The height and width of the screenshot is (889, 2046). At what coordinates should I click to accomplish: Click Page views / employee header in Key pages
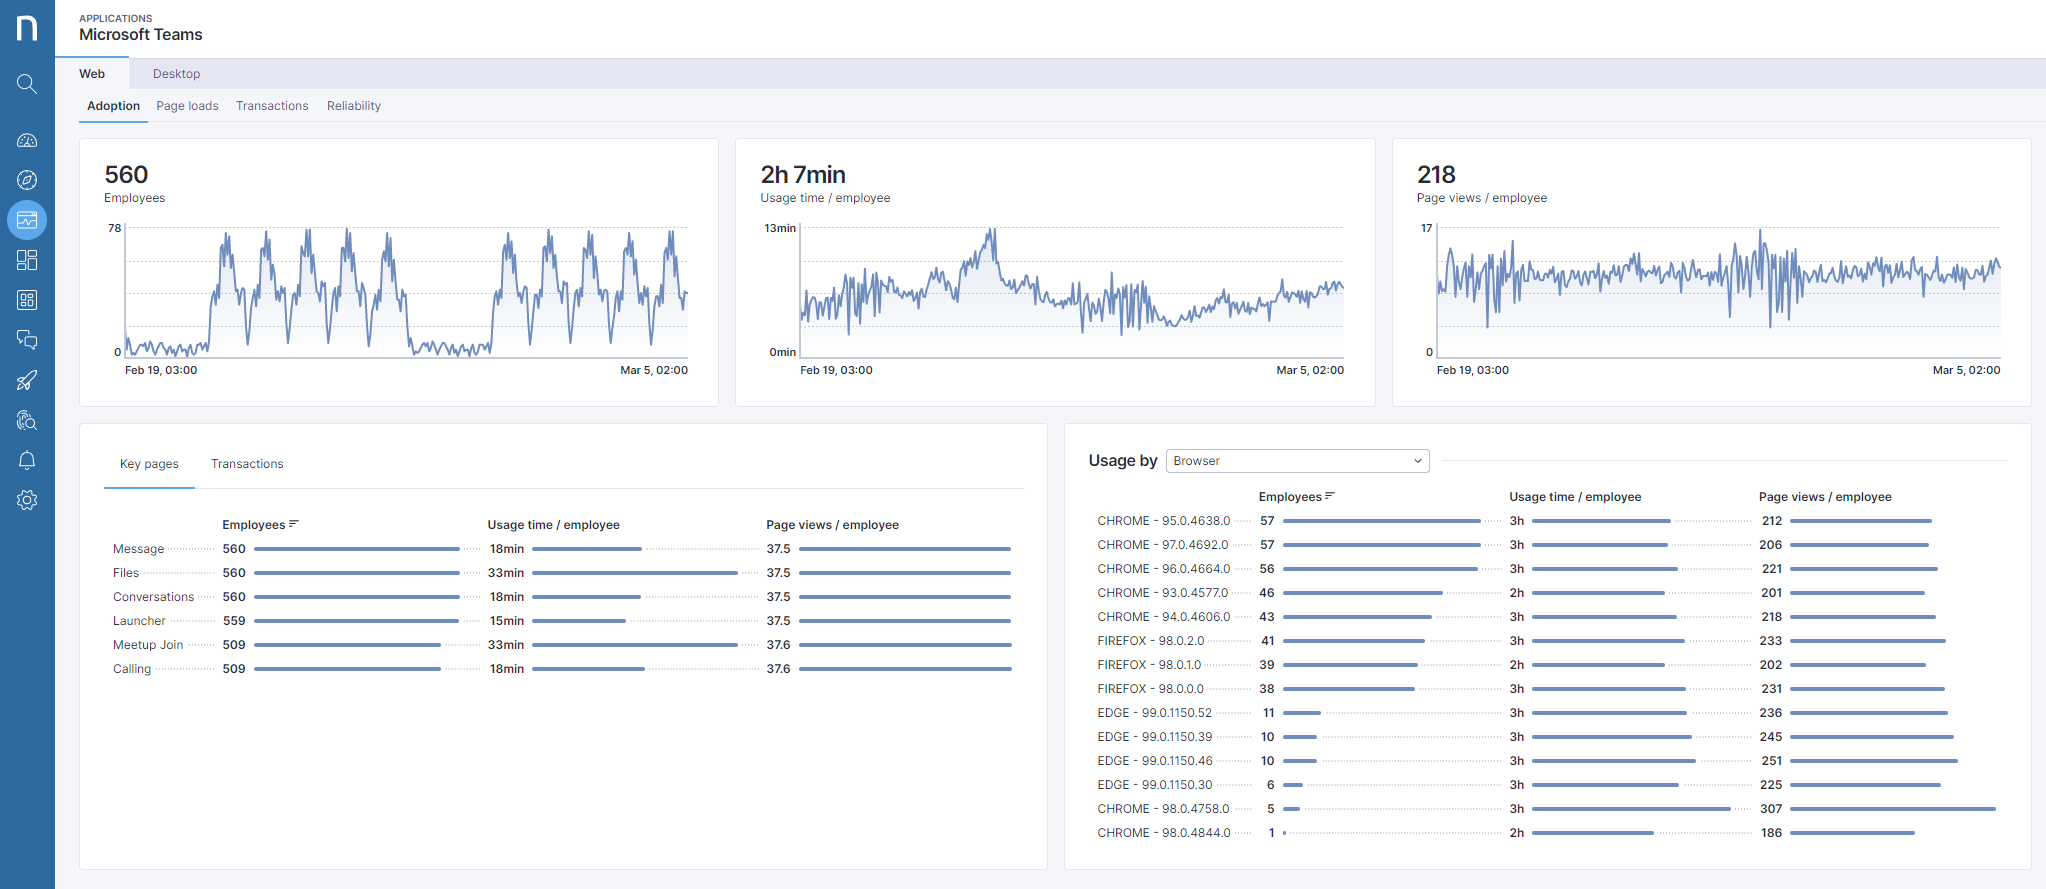(x=832, y=525)
